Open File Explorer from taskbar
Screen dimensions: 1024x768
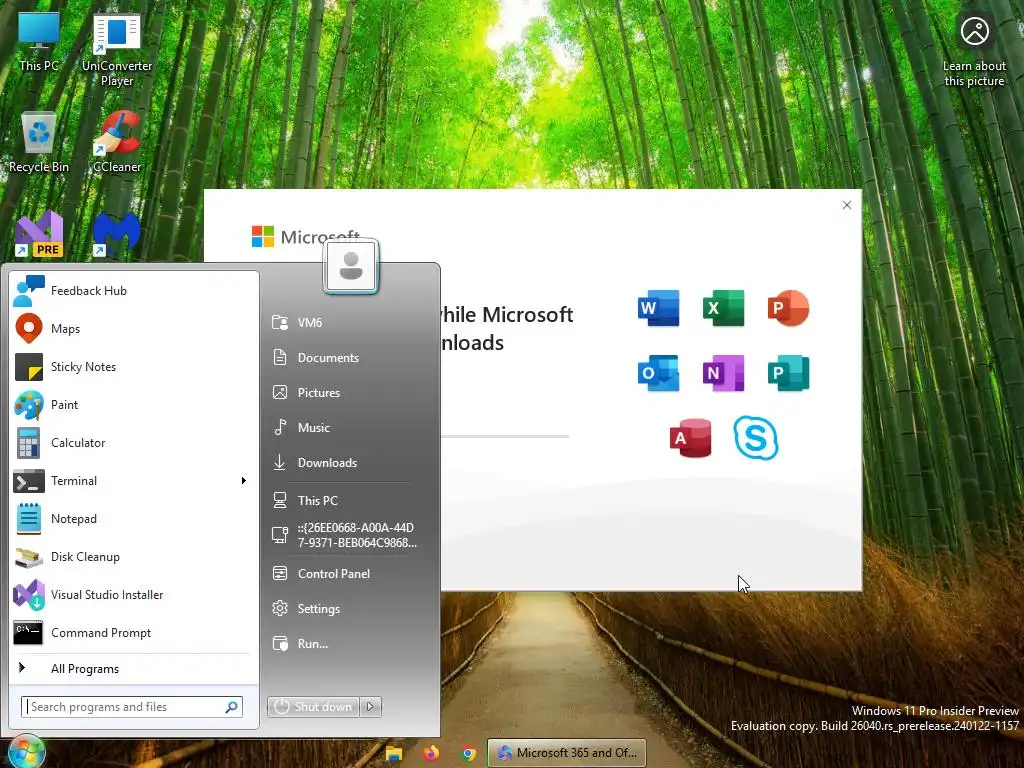(393, 753)
